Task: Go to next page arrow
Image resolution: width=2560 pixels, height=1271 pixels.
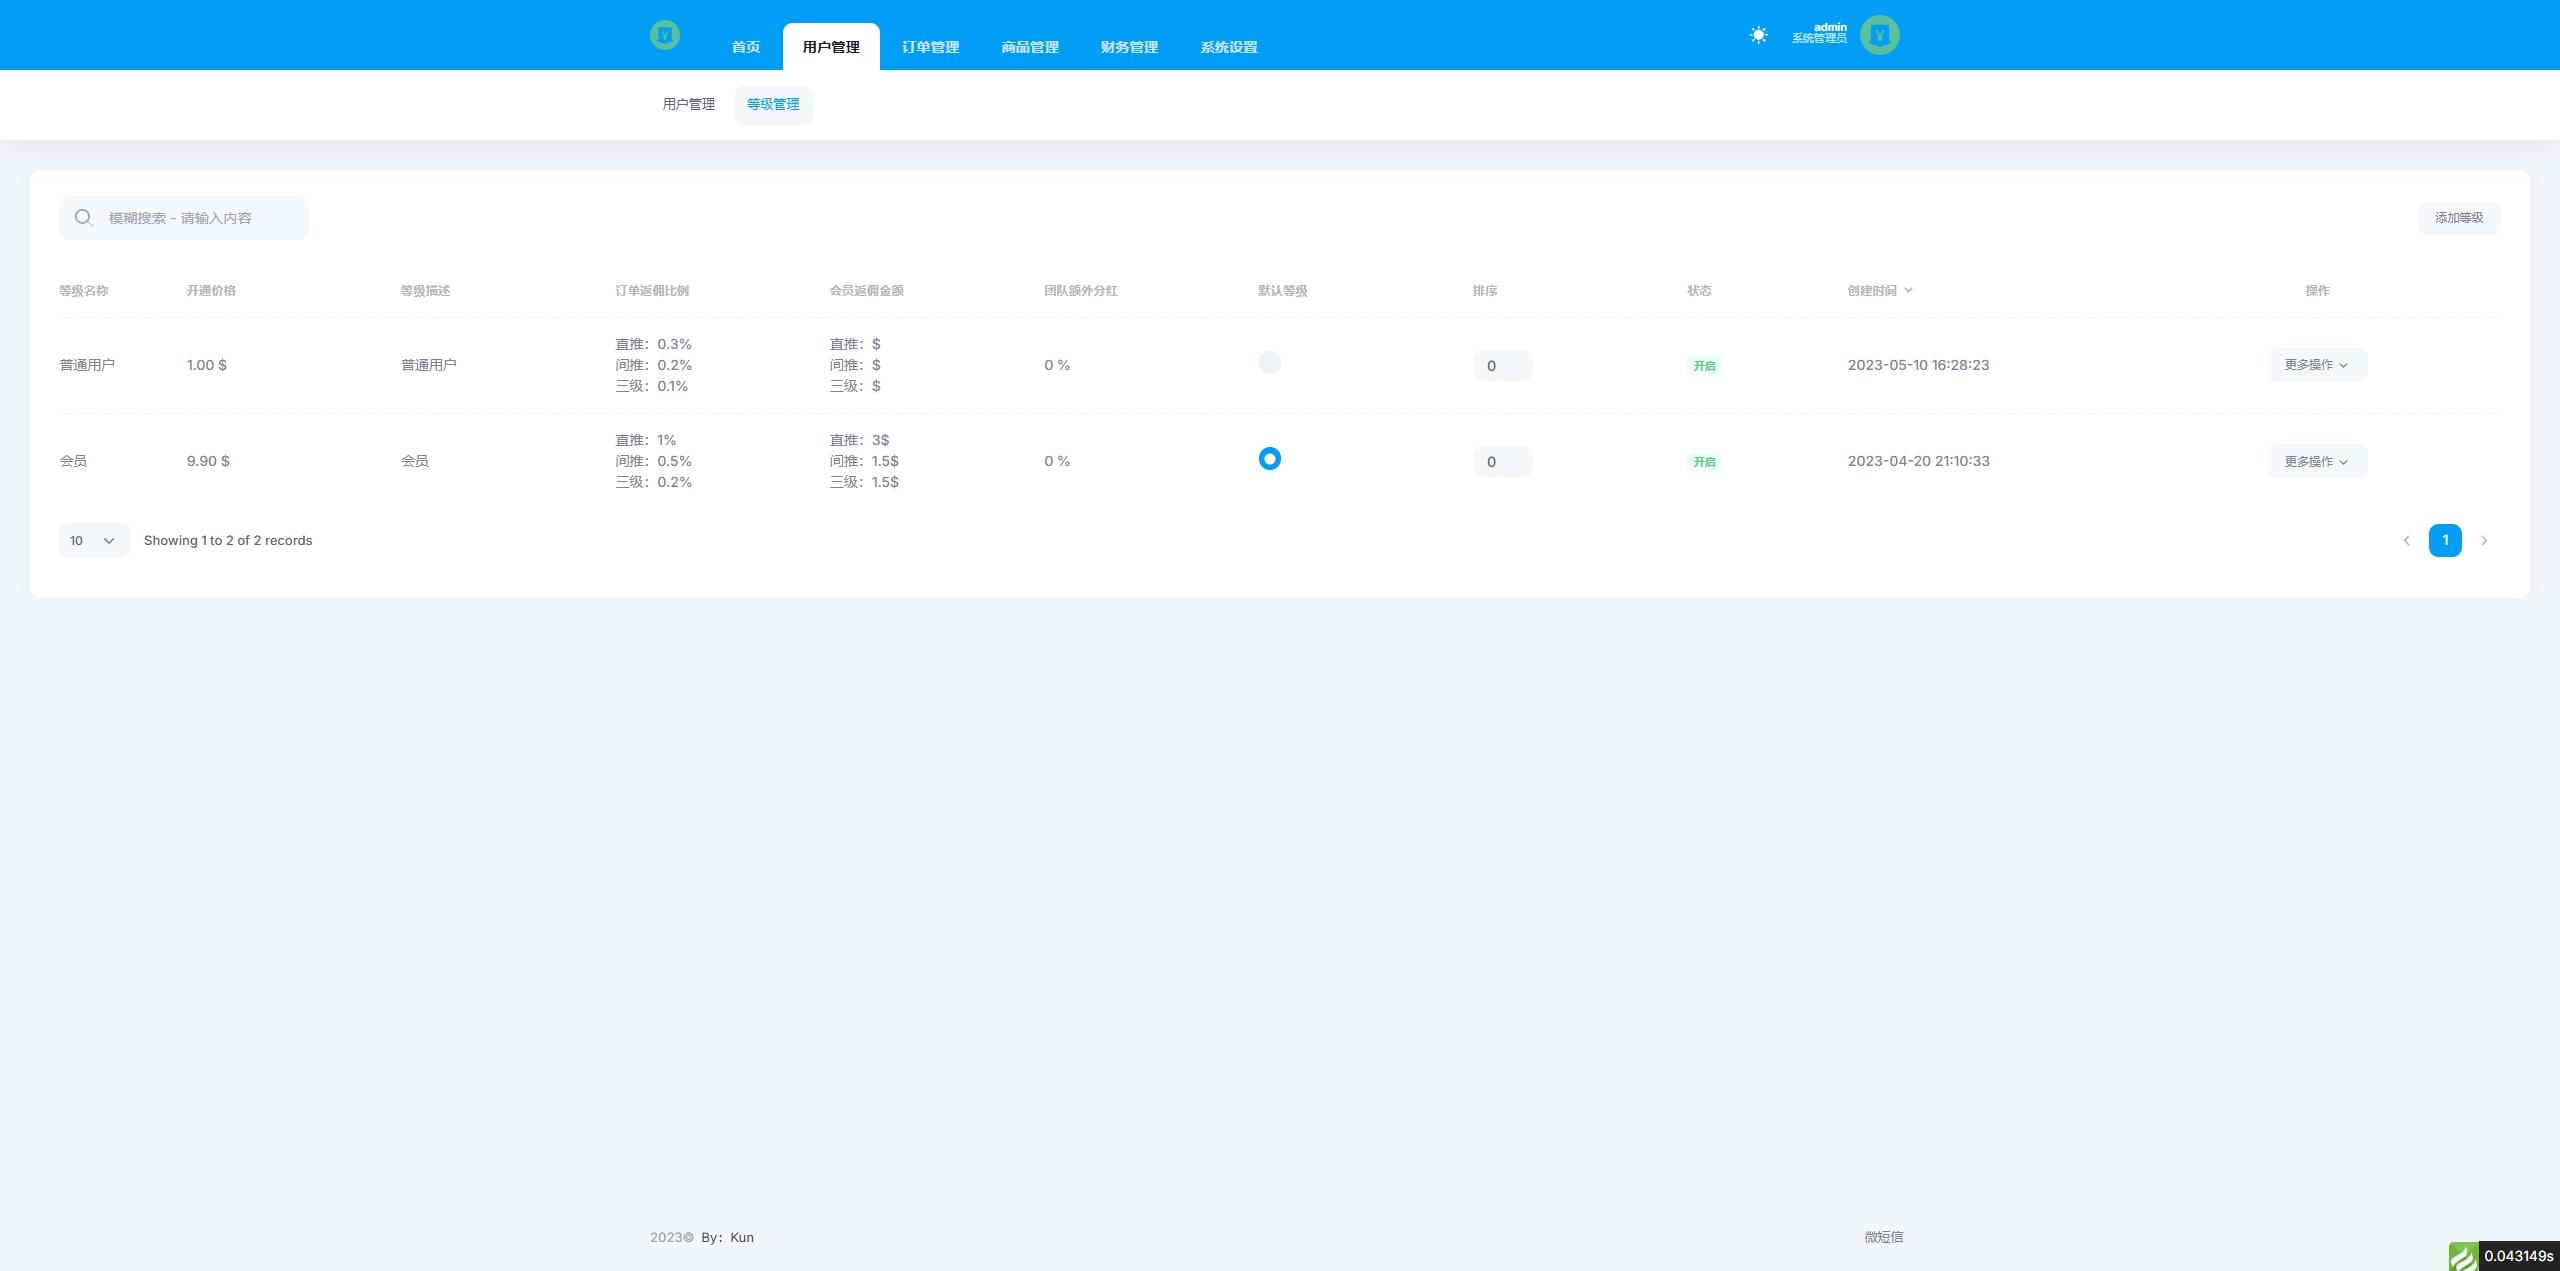Action: tap(2484, 541)
